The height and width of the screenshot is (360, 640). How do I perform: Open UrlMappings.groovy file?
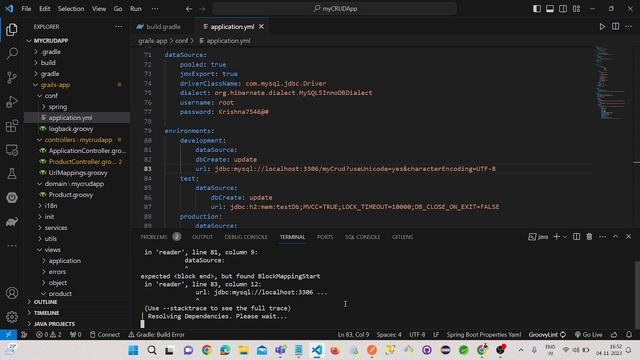pos(78,173)
